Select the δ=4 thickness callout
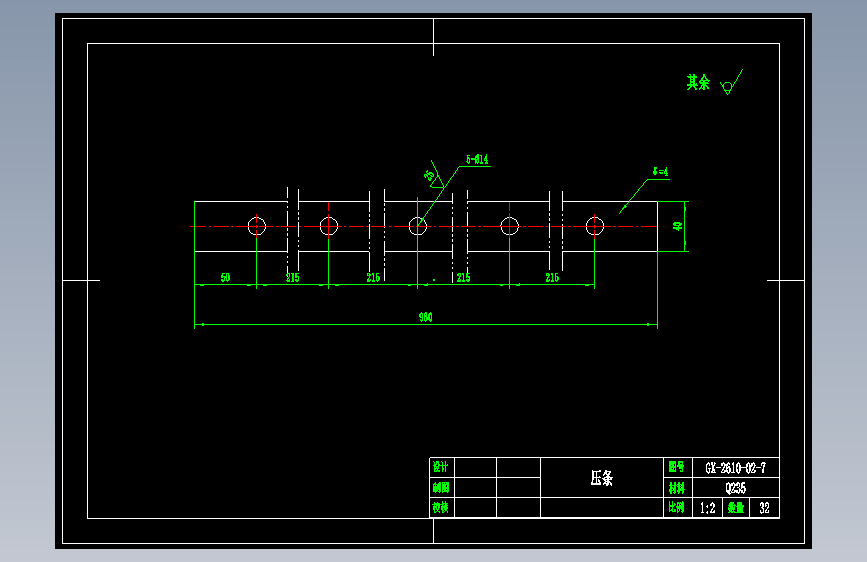Image resolution: width=867 pixels, height=562 pixels. click(x=660, y=171)
